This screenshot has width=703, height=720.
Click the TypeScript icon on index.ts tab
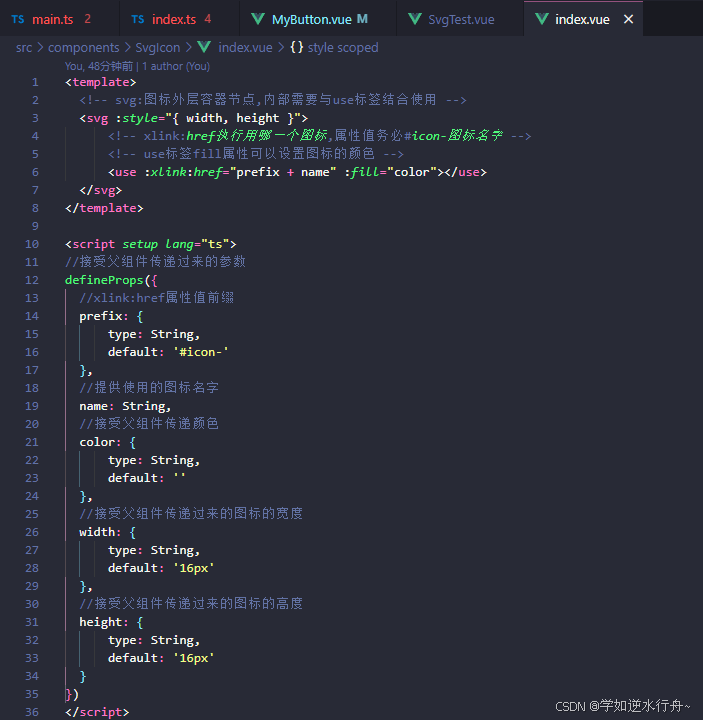coord(138,19)
